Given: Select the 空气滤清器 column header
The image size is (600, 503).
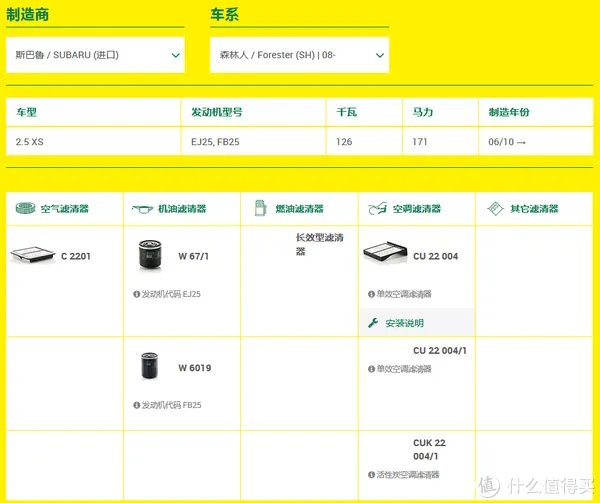Looking at the screenshot, I should tap(64, 209).
